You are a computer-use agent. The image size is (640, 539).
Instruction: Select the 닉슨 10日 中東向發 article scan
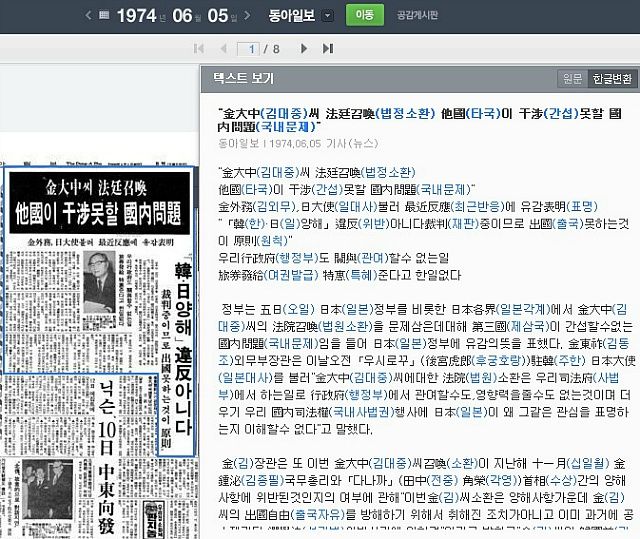pyautogui.click(x=107, y=457)
